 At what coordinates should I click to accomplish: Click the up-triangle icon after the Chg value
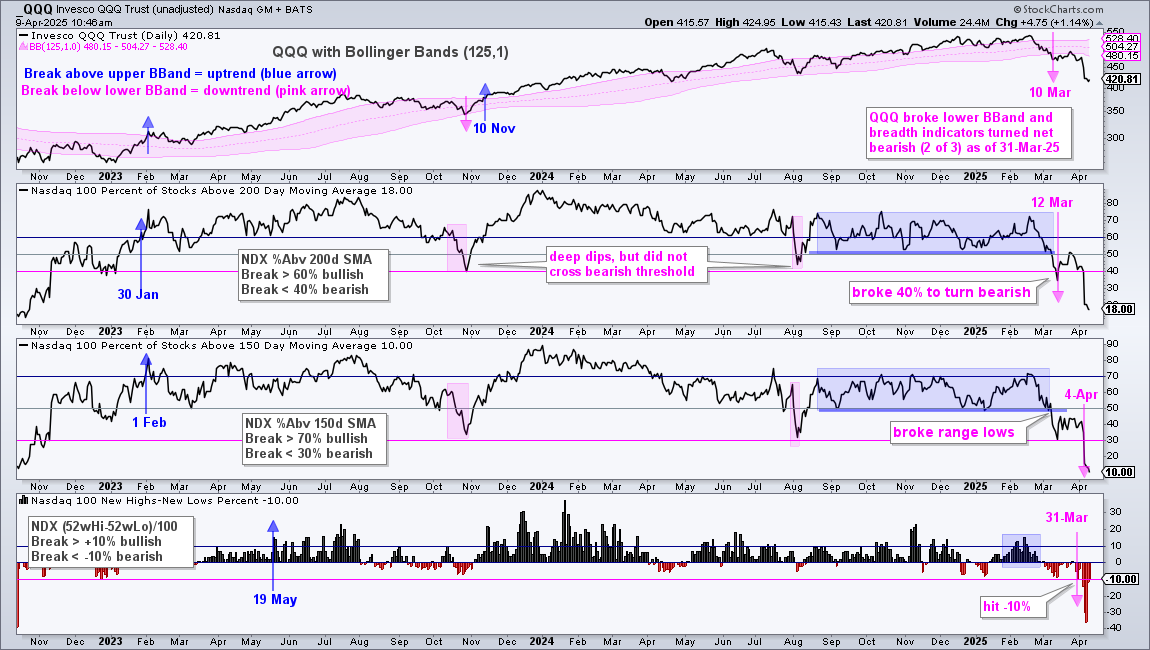point(1099,23)
